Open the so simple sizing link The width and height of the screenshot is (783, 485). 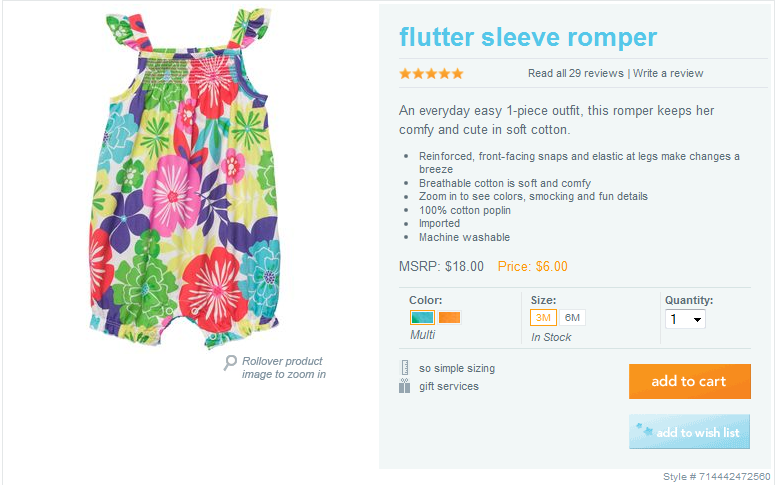pyautogui.click(x=457, y=368)
